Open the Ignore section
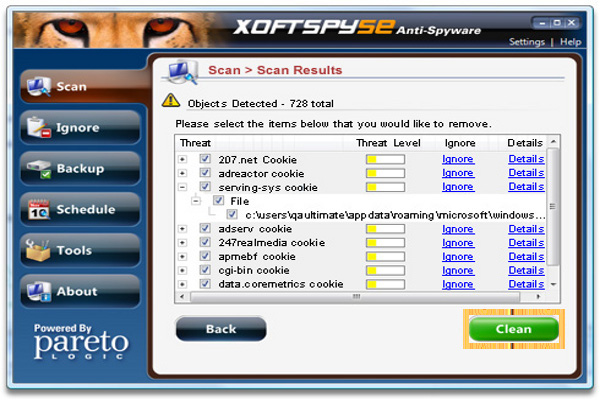The width and height of the screenshot is (600, 400). [x=80, y=127]
